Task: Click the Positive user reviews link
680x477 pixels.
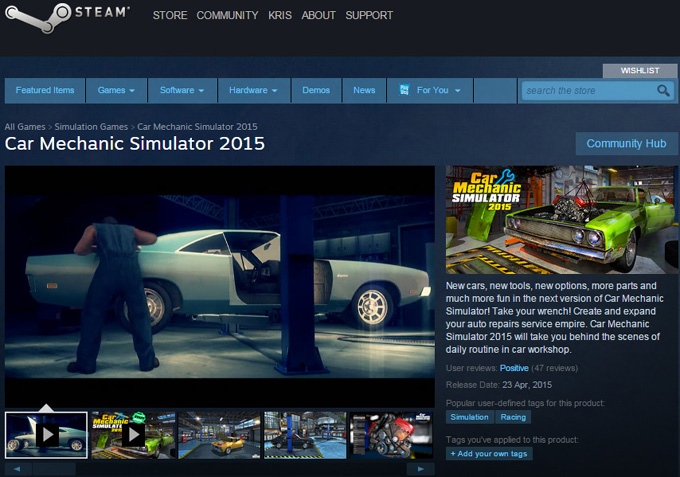Action: click(x=514, y=368)
